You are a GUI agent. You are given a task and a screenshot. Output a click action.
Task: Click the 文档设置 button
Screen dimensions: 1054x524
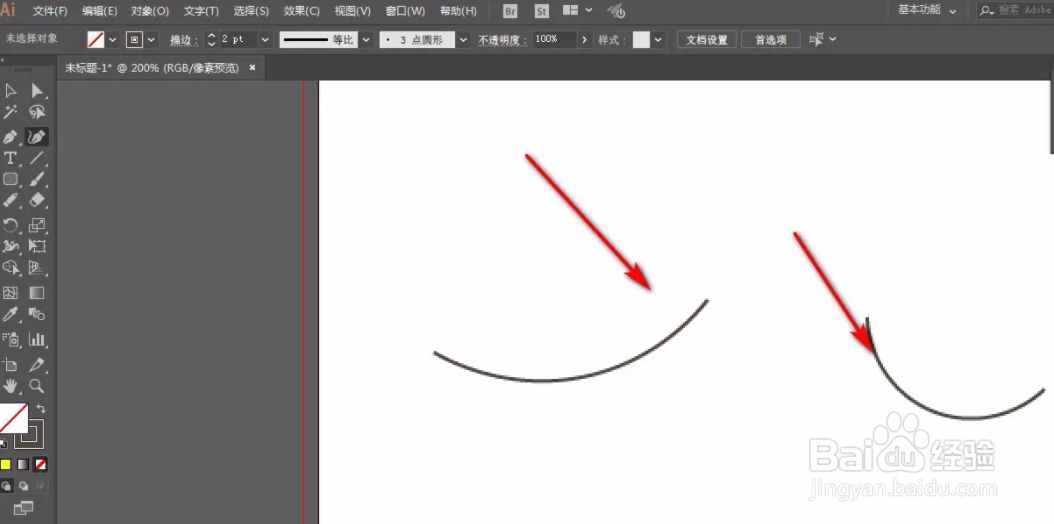706,40
